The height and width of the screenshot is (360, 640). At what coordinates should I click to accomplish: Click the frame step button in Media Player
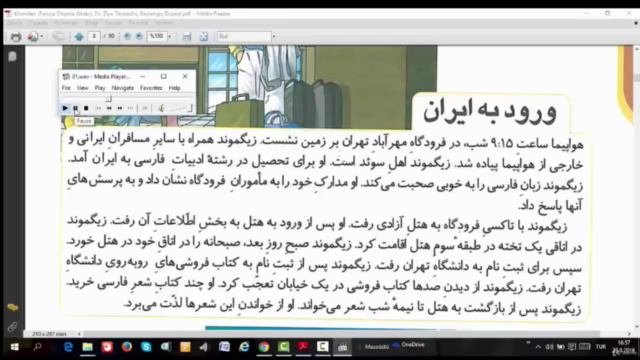[x=145, y=108]
